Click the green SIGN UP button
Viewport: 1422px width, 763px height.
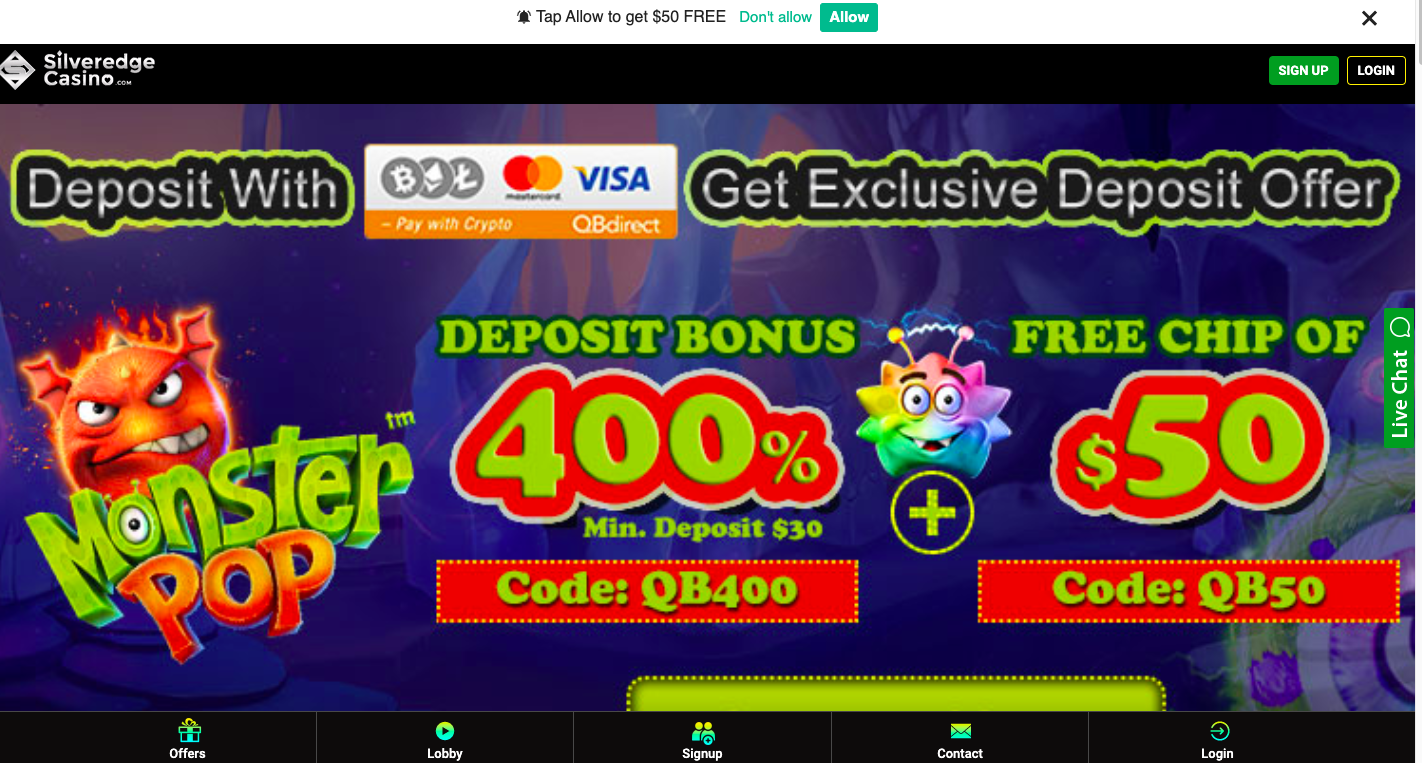click(1303, 70)
